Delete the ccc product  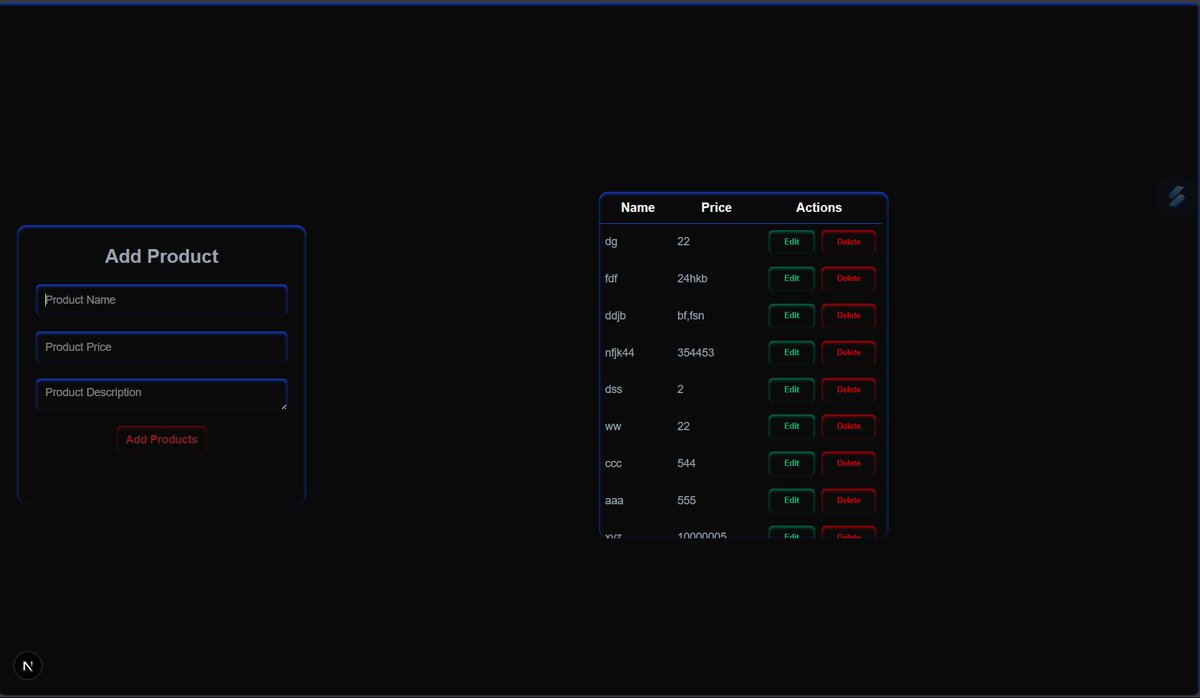[849, 464]
